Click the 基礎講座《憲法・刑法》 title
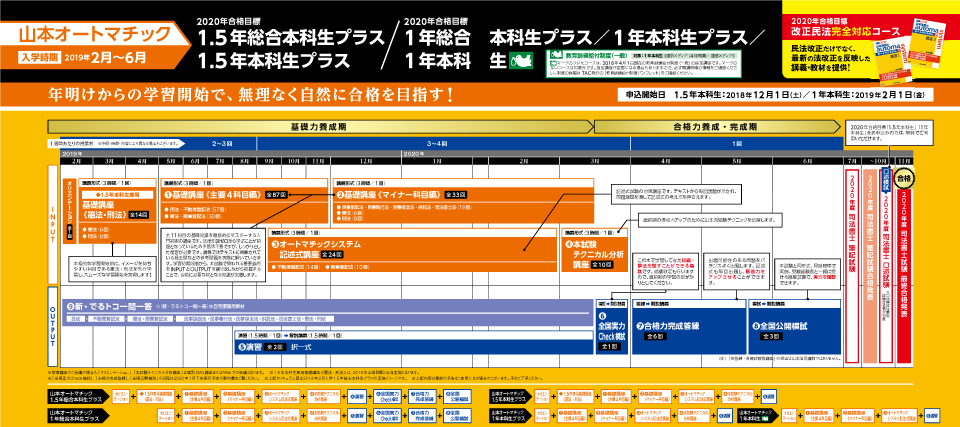The width and height of the screenshot is (960, 427). pyautogui.click(x=103, y=208)
